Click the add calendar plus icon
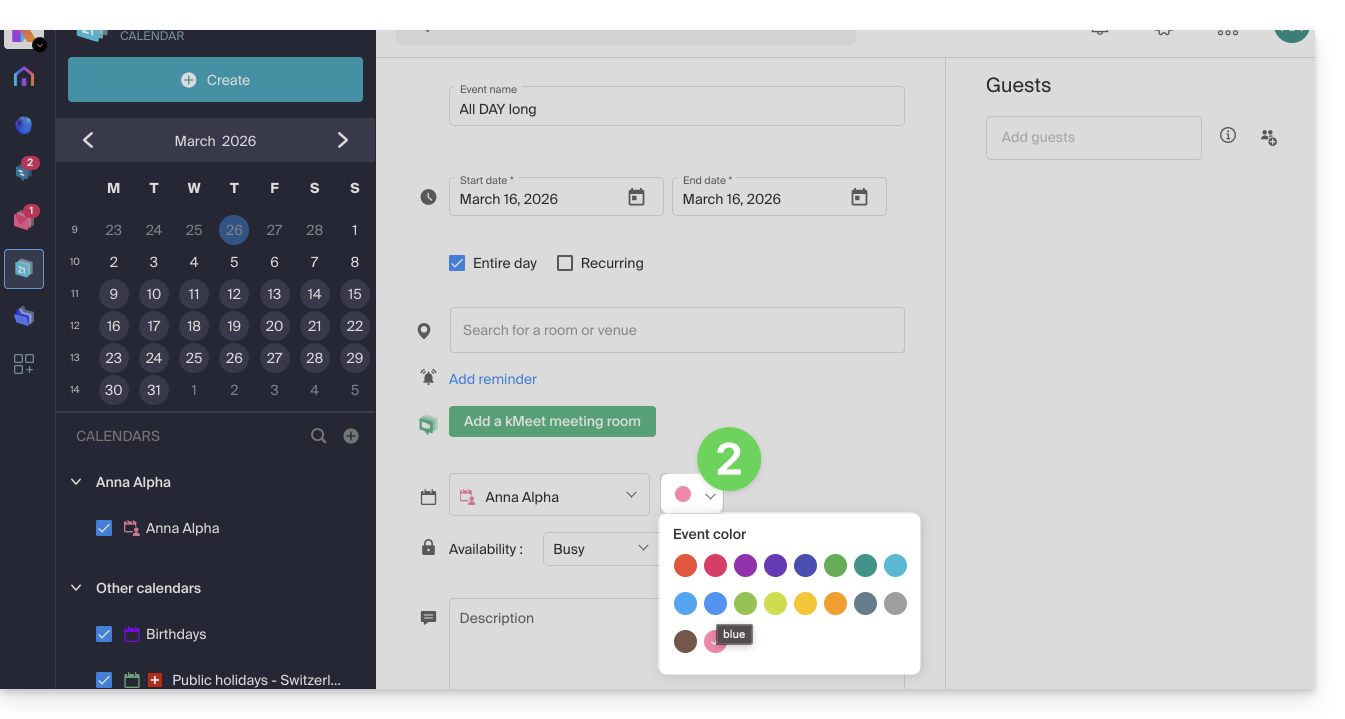This screenshot has width=1345, height=719. [351, 436]
